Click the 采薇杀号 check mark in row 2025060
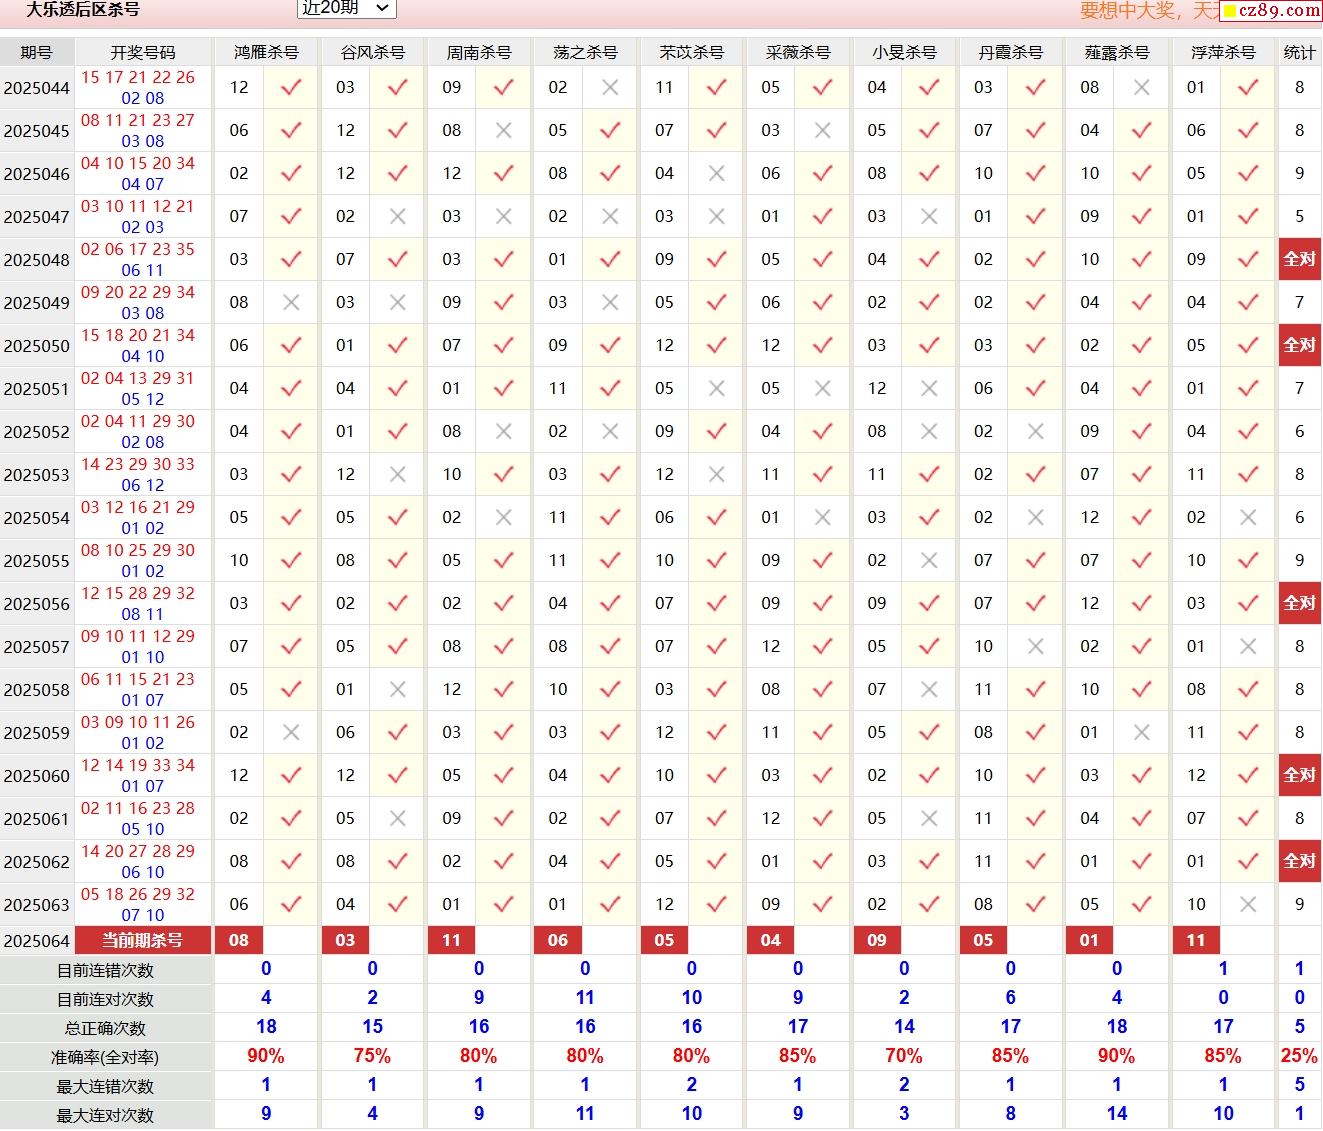The image size is (1323, 1131). tap(823, 776)
